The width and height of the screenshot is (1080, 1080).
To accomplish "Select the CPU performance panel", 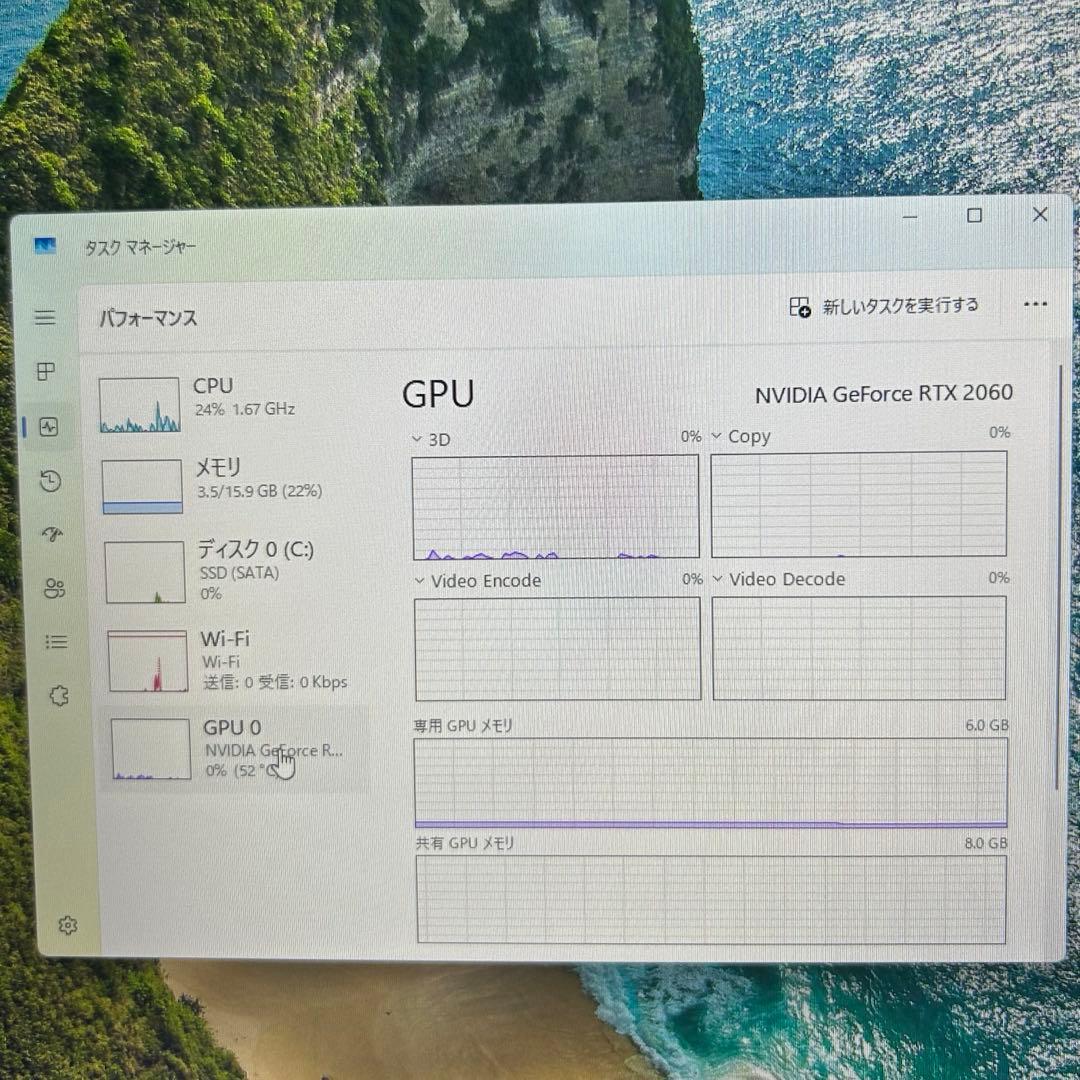I will (x=230, y=404).
